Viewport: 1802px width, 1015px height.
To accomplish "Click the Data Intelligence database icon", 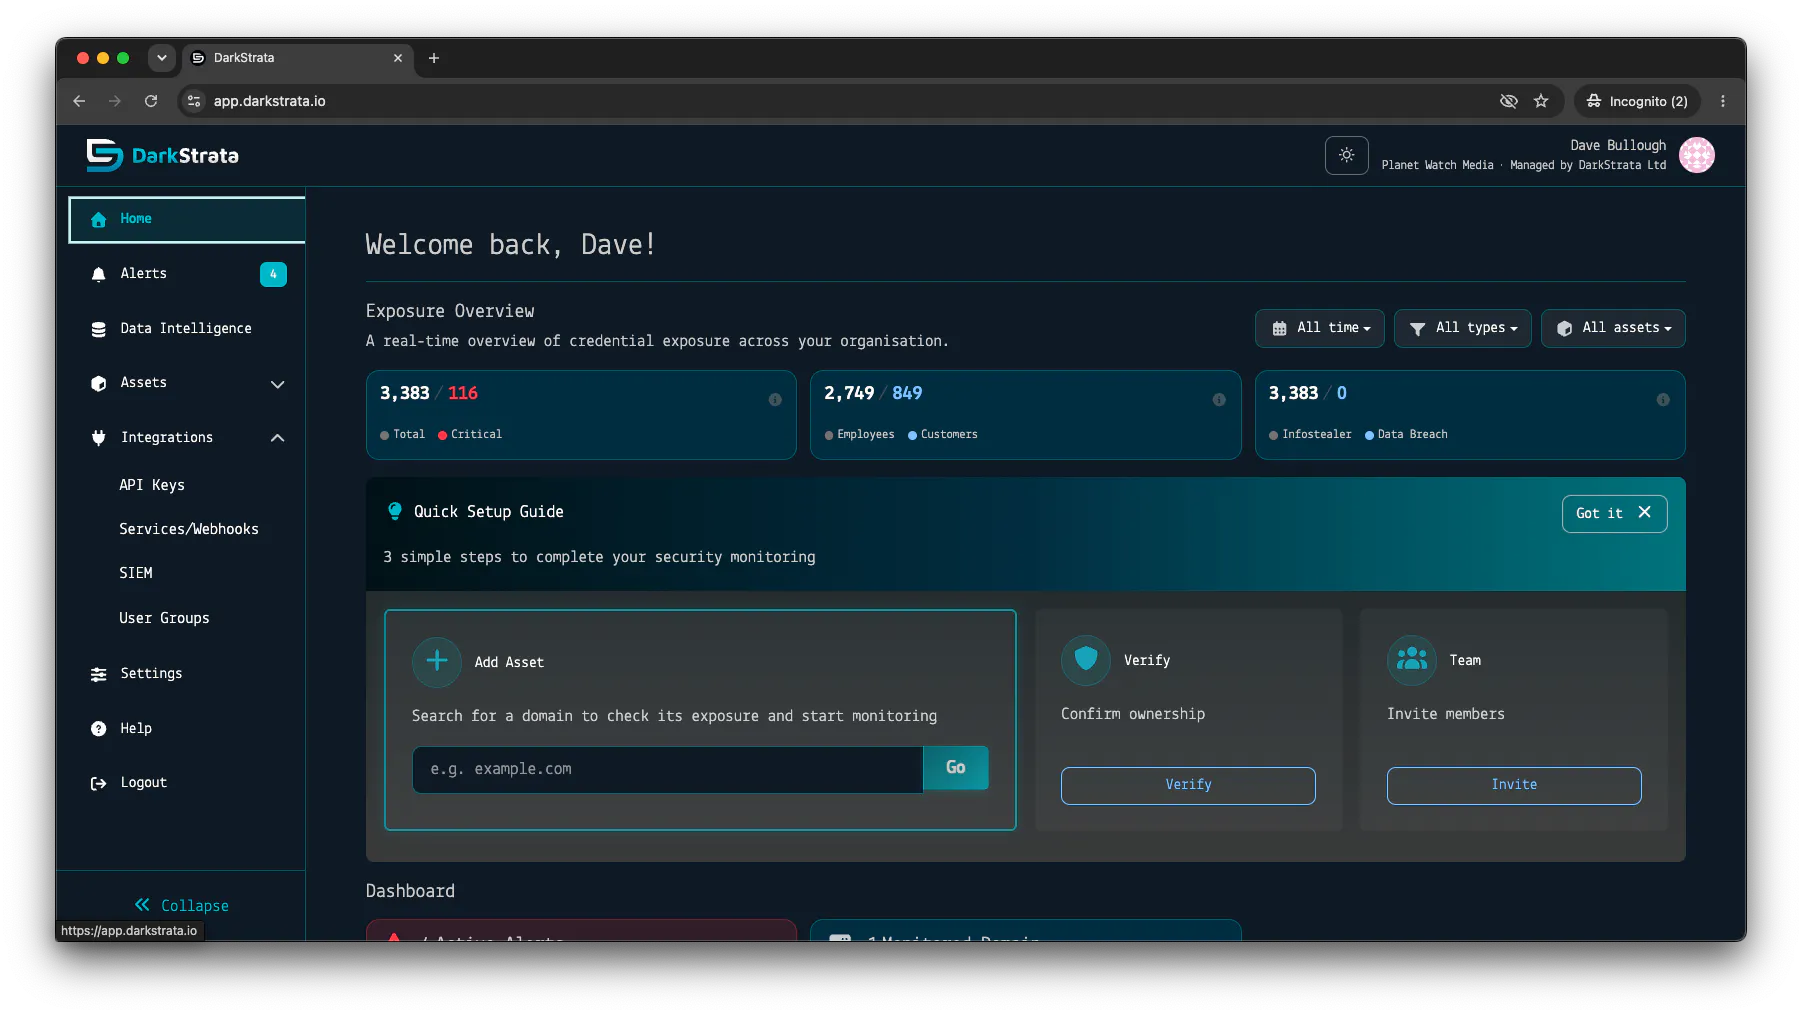I will tap(98, 329).
